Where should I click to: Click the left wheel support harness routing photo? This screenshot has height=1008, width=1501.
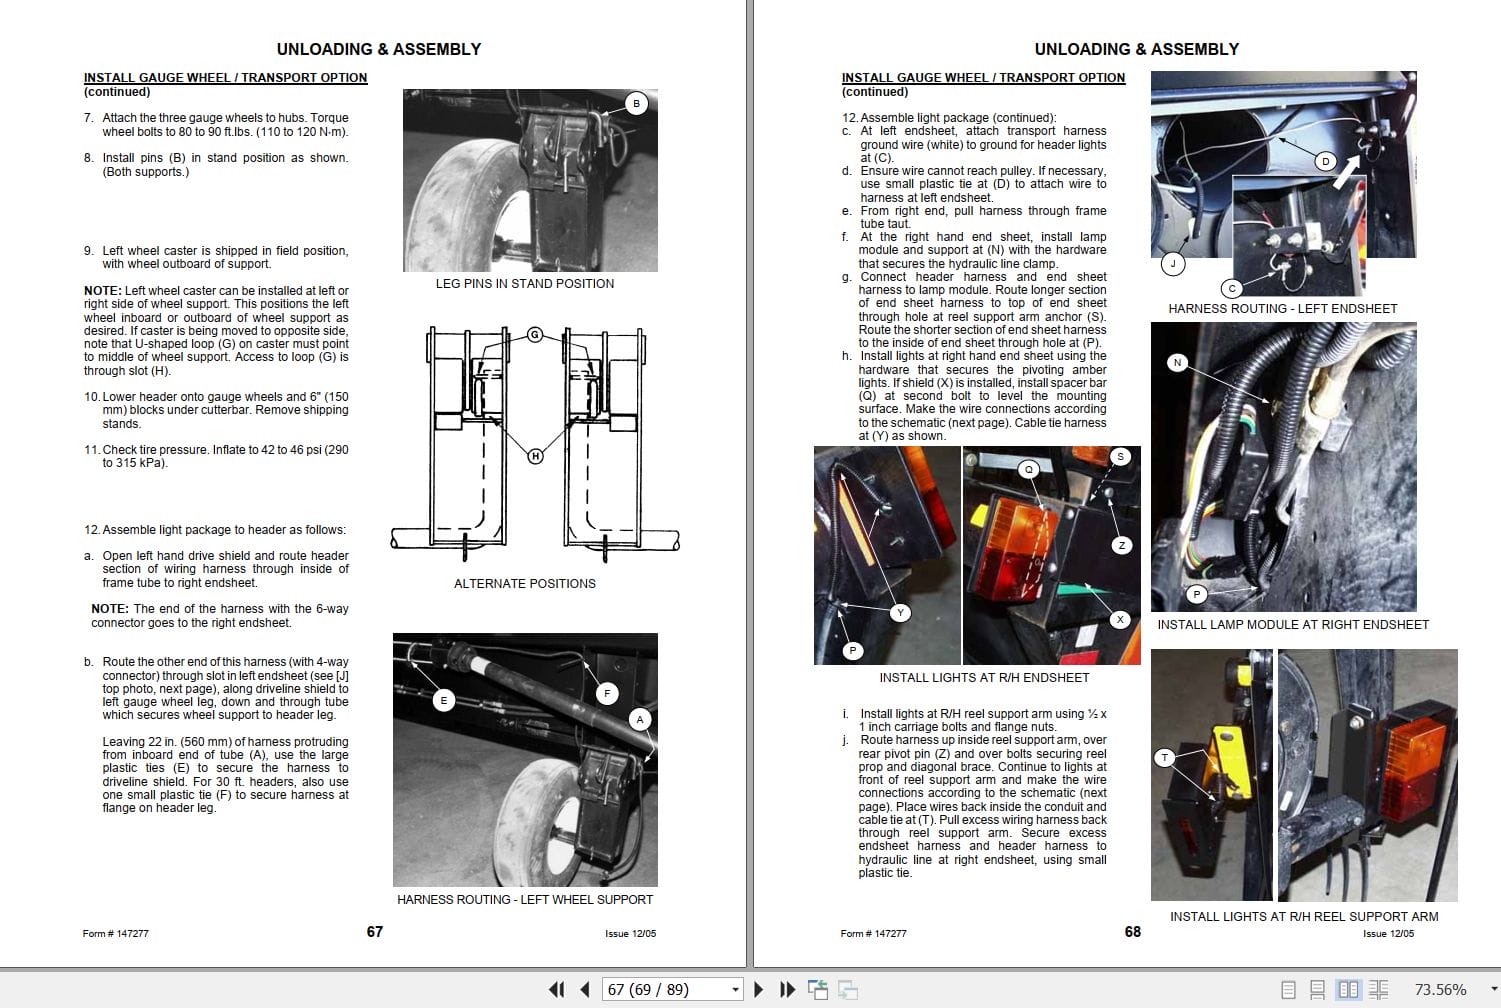pos(525,760)
